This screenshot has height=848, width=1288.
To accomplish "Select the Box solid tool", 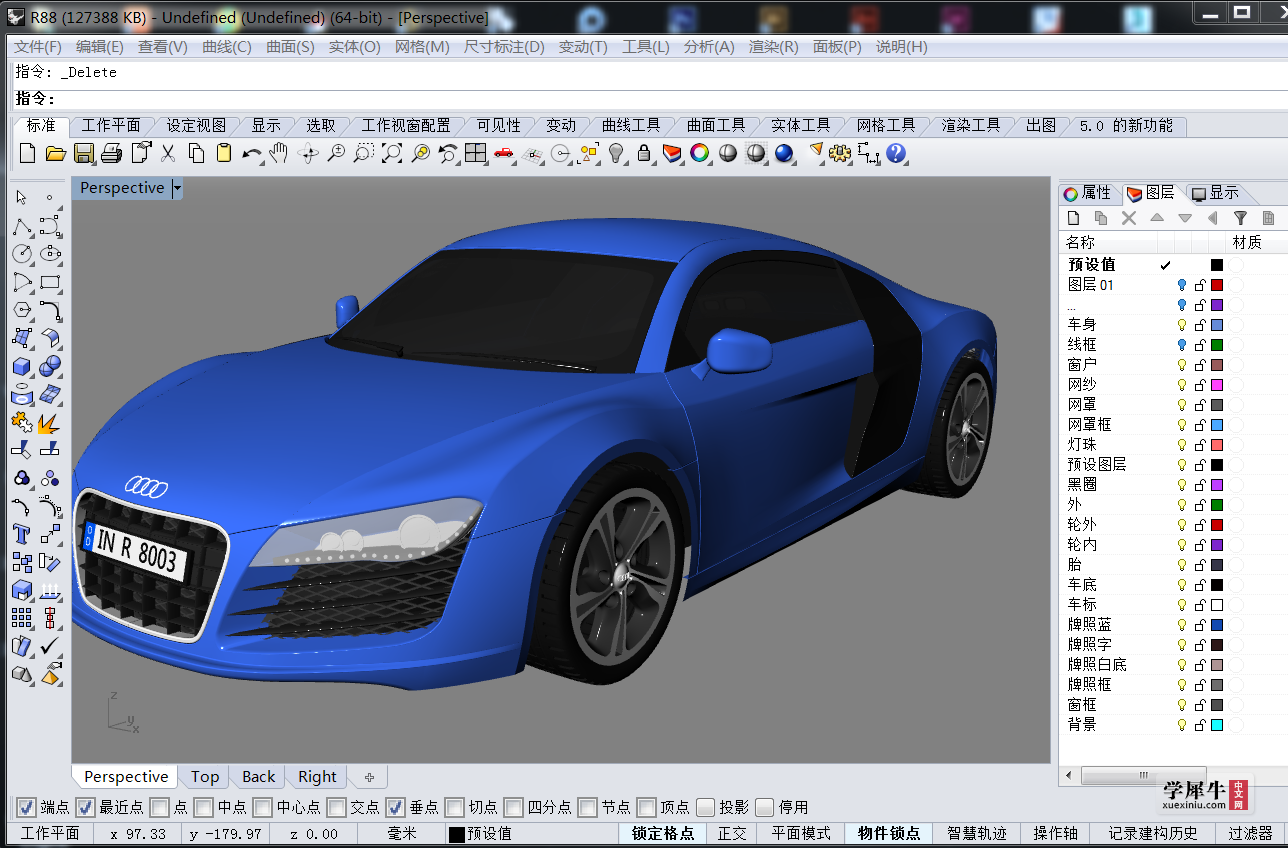I will [x=22, y=366].
